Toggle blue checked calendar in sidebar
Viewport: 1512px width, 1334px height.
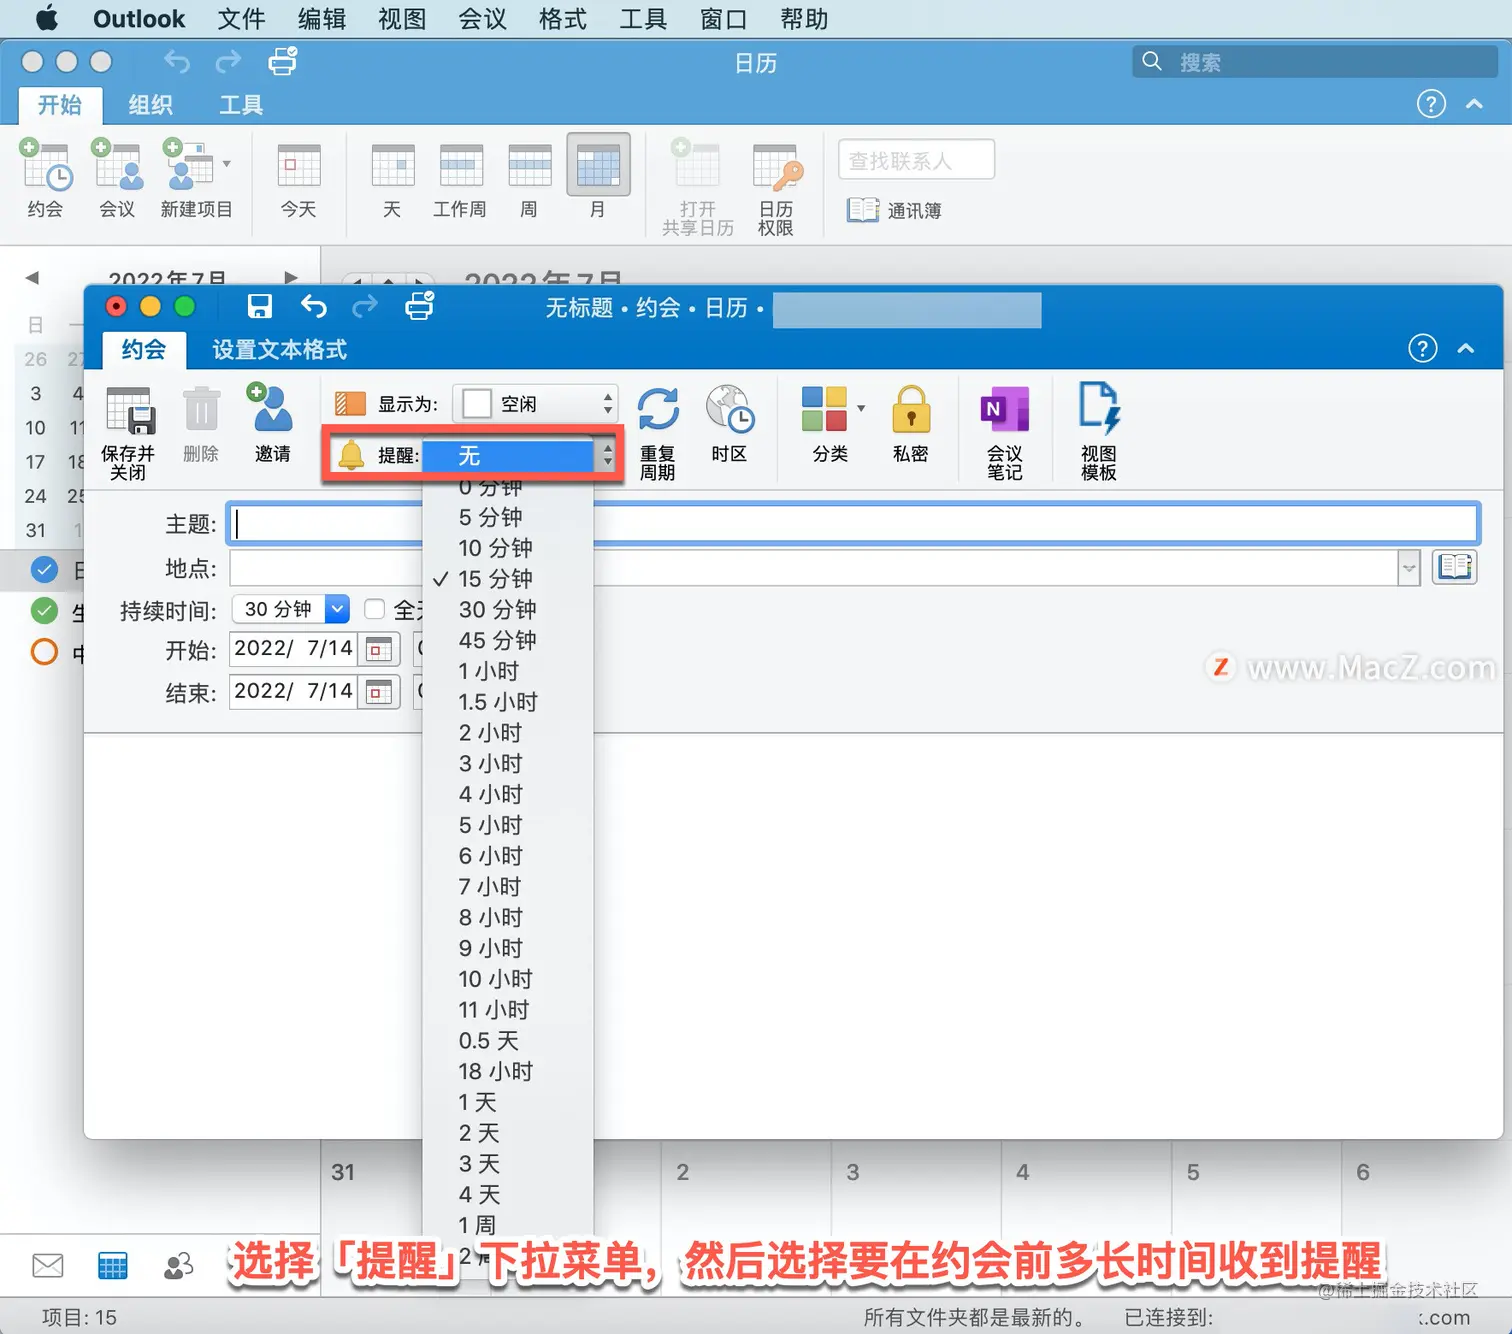point(44,570)
